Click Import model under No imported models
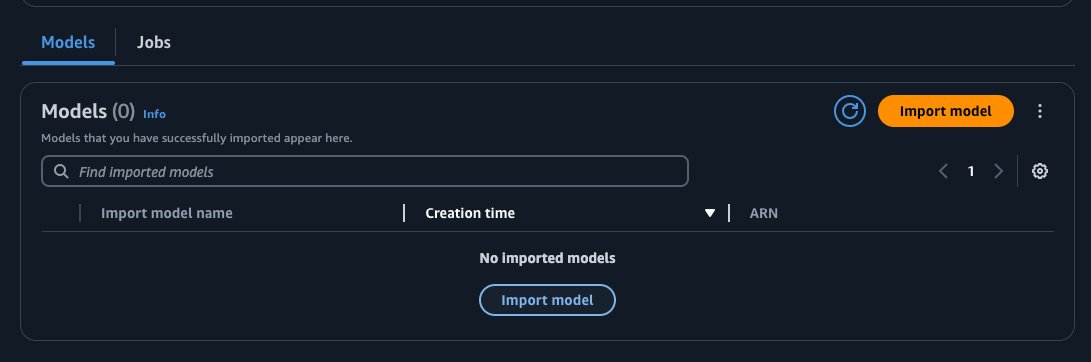This screenshot has height=362, width=1091. point(548,300)
